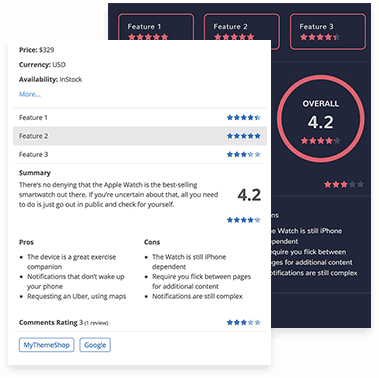Click the three-star red rating below the OVERALL circle
This screenshot has height=378, width=379.
tap(344, 184)
